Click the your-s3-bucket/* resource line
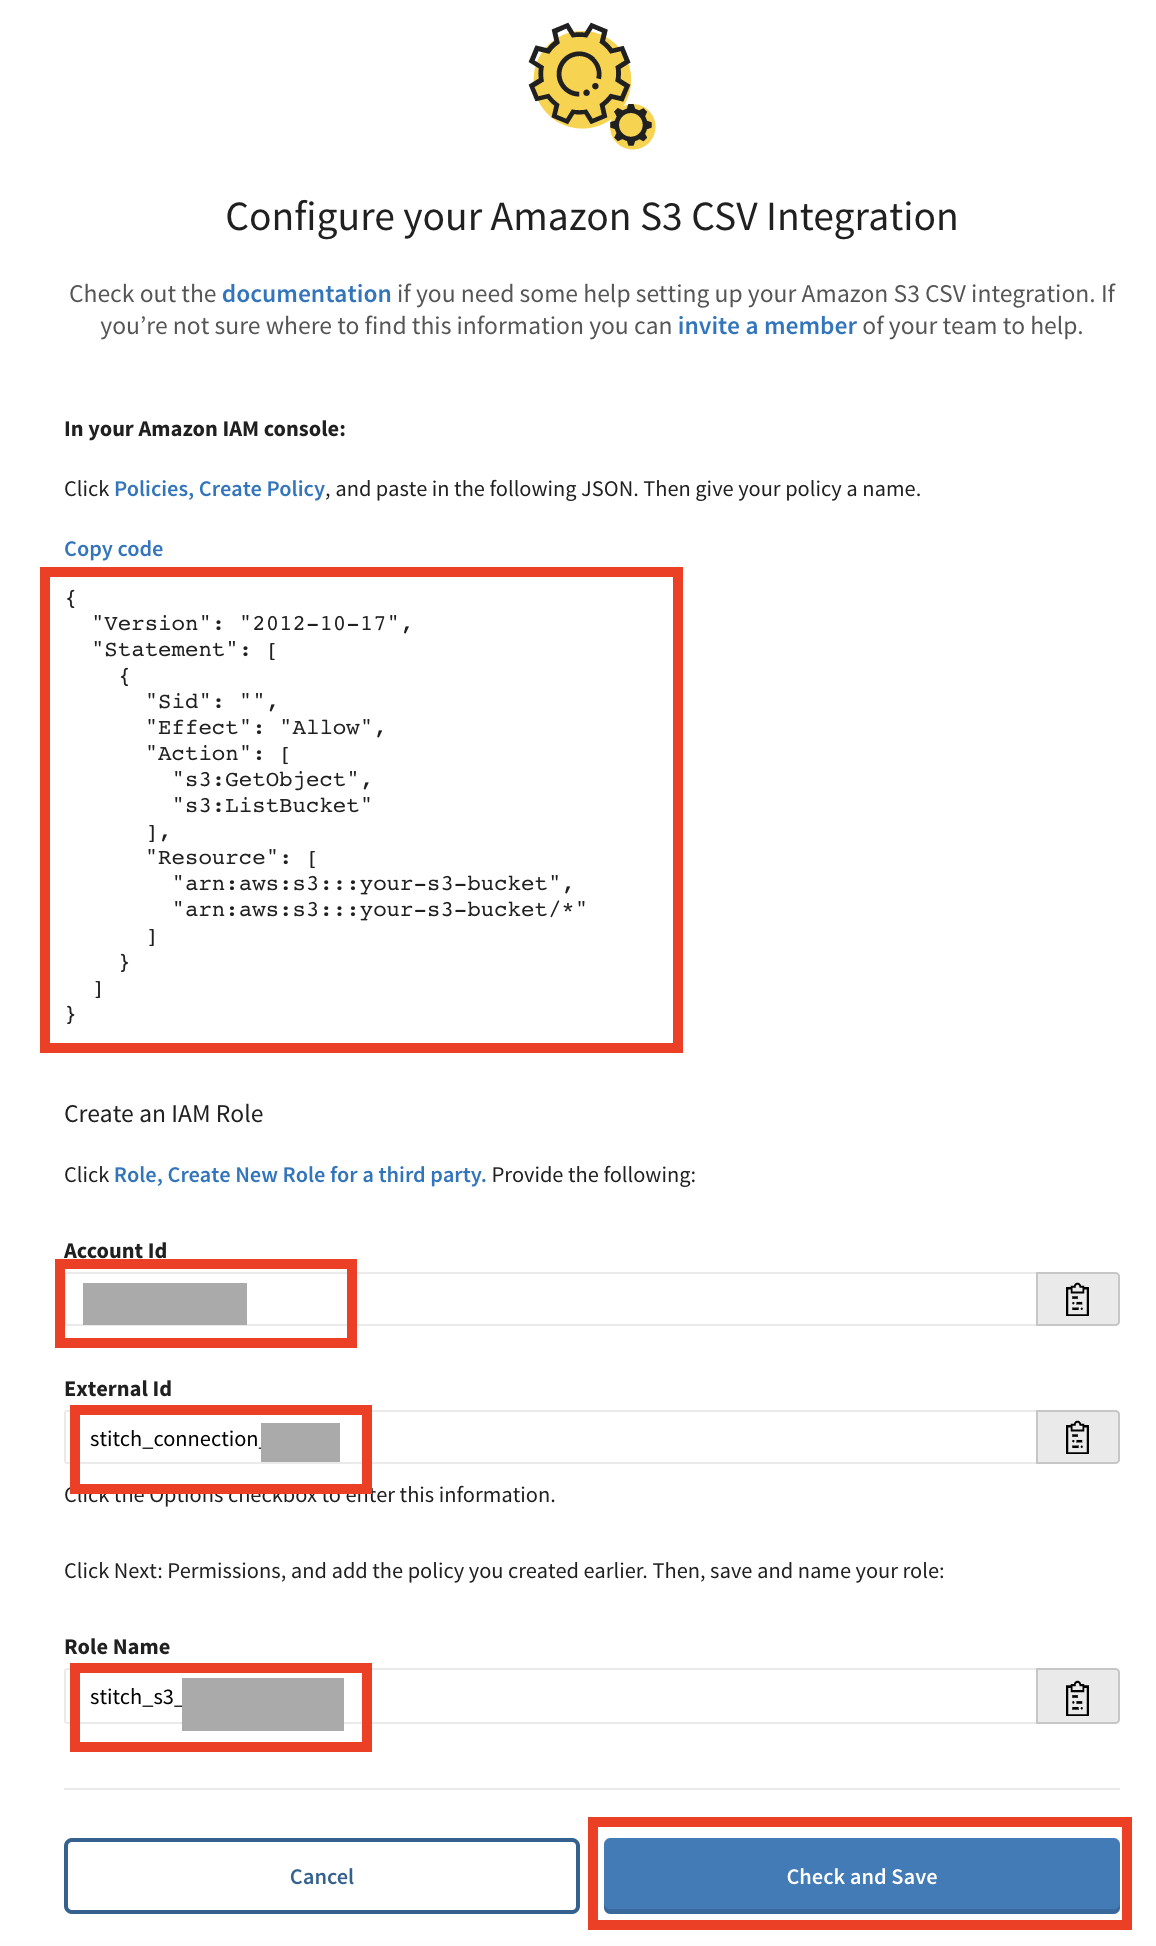 tap(379, 910)
